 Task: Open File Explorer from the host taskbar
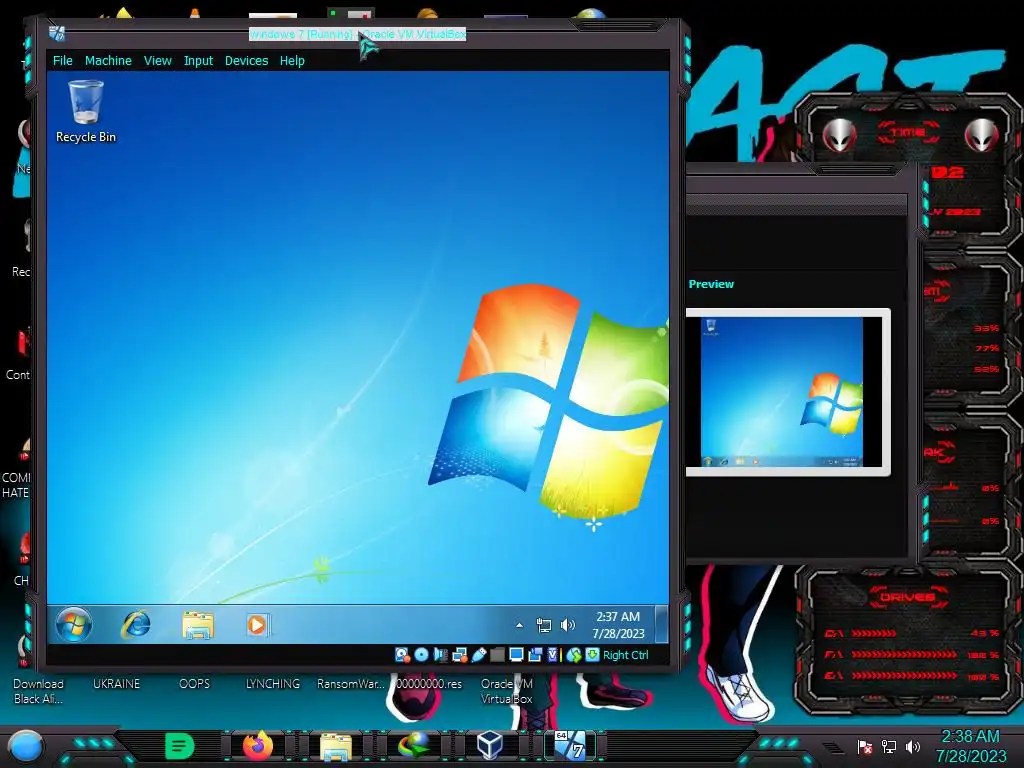[x=336, y=746]
